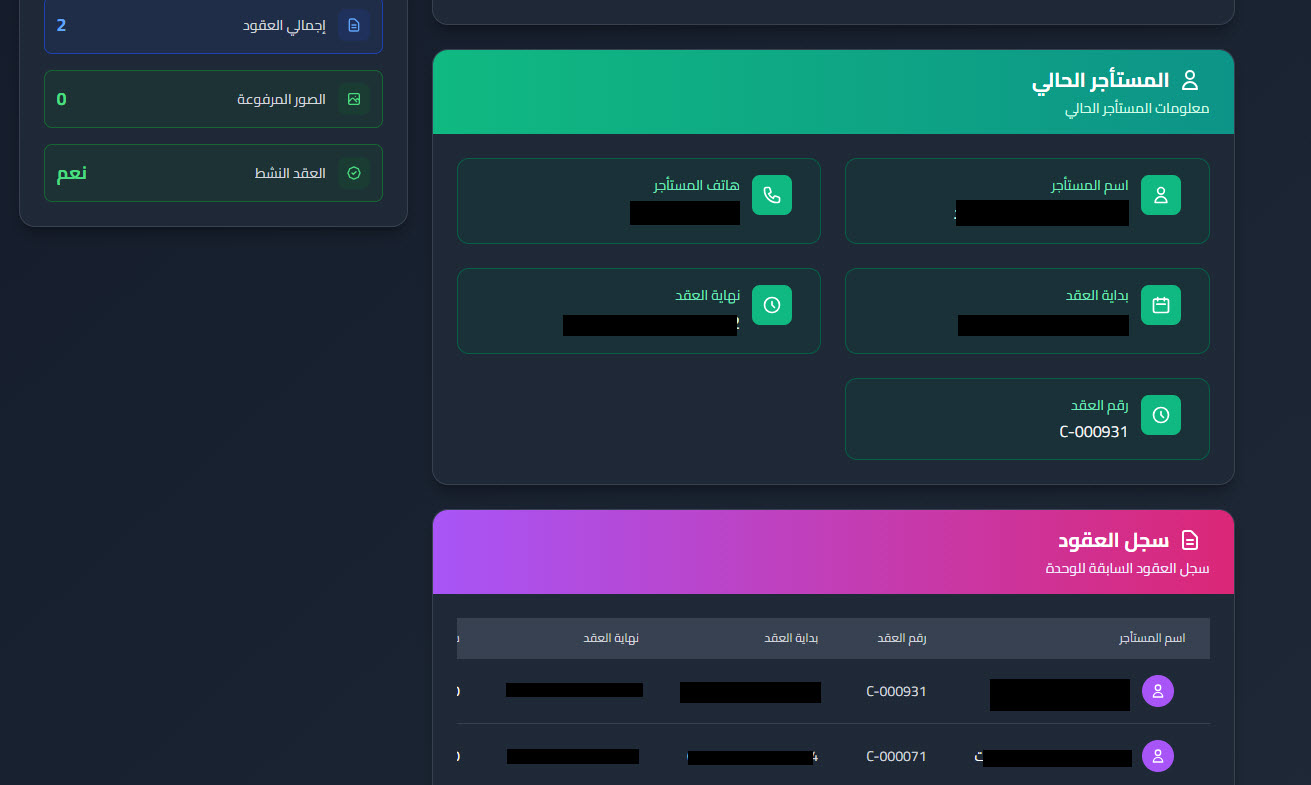The image size is (1311, 785).
Task: Click the المستأجر الحالي section title
Action: 1100,81
